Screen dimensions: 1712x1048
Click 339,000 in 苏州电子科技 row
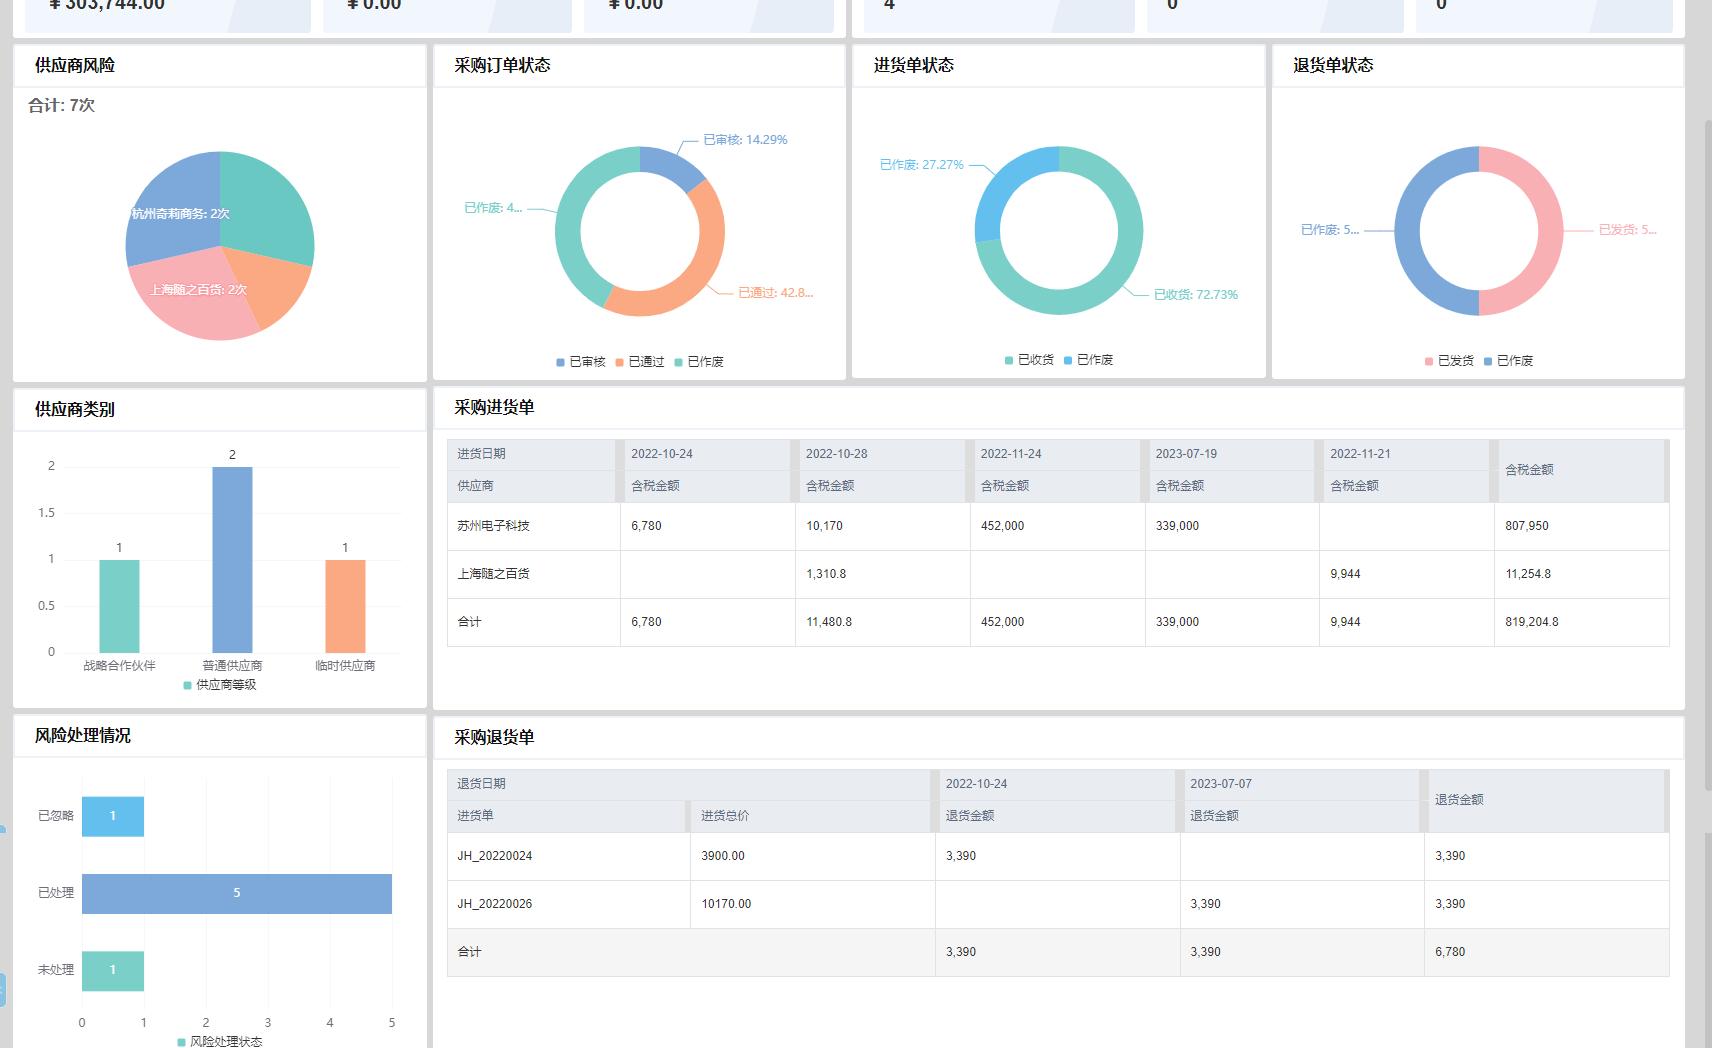(x=1232, y=526)
